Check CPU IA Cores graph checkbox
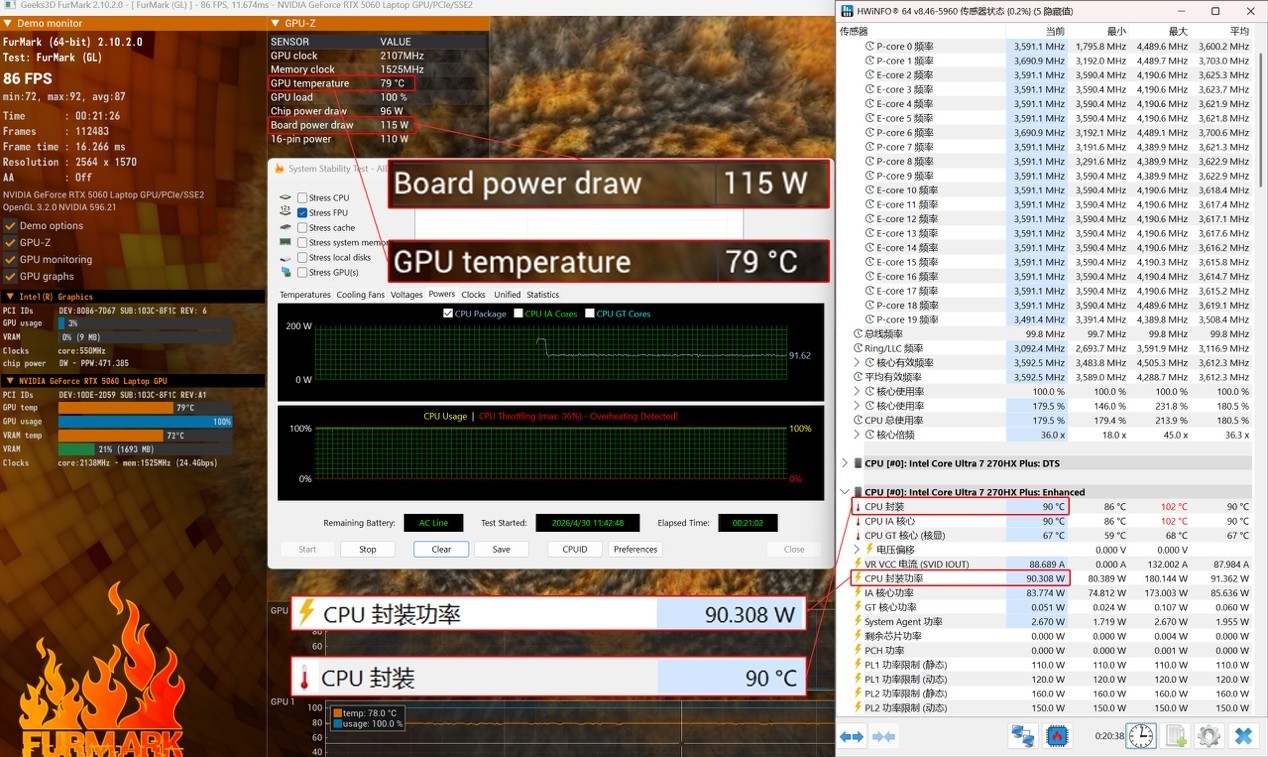 pos(518,313)
